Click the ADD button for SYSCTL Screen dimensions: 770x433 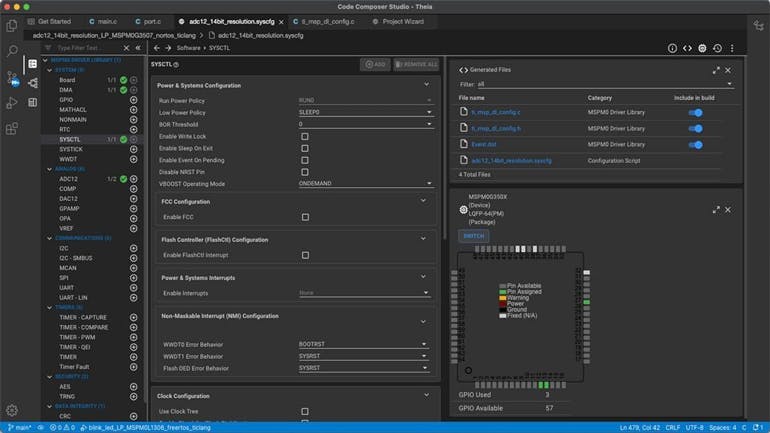pyautogui.click(x=375, y=64)
